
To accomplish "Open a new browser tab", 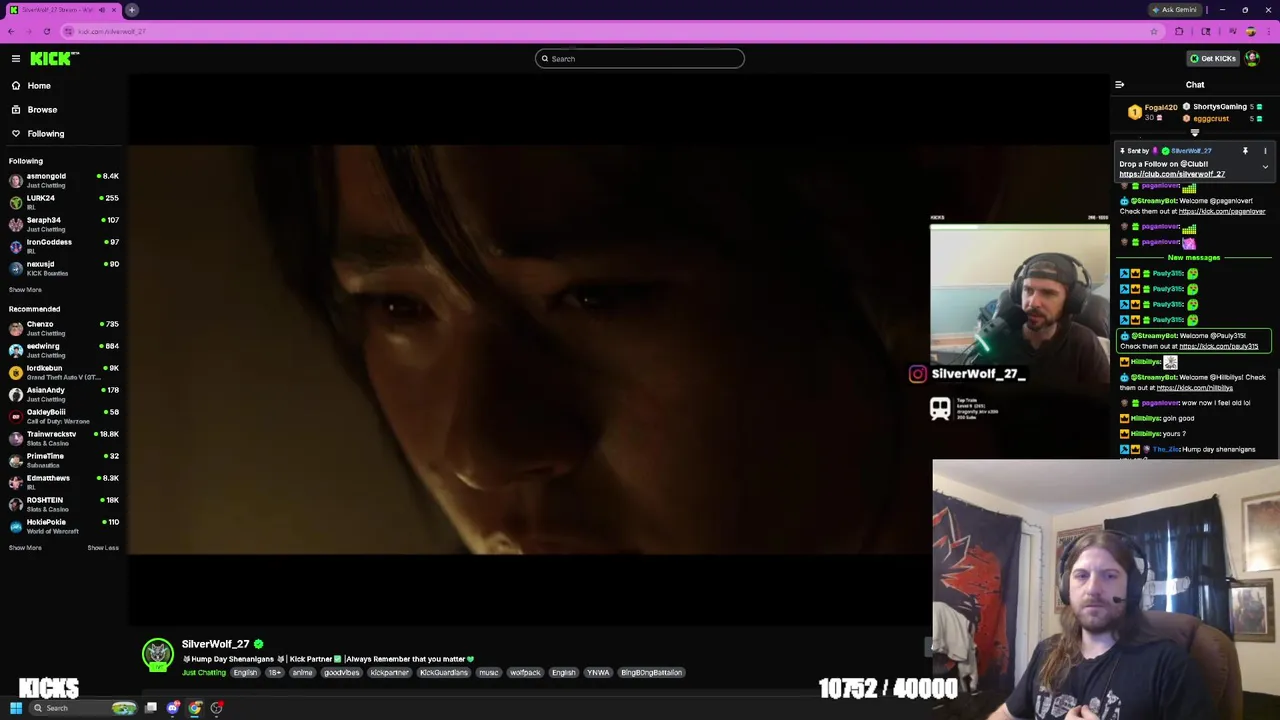I will (132, 10).
